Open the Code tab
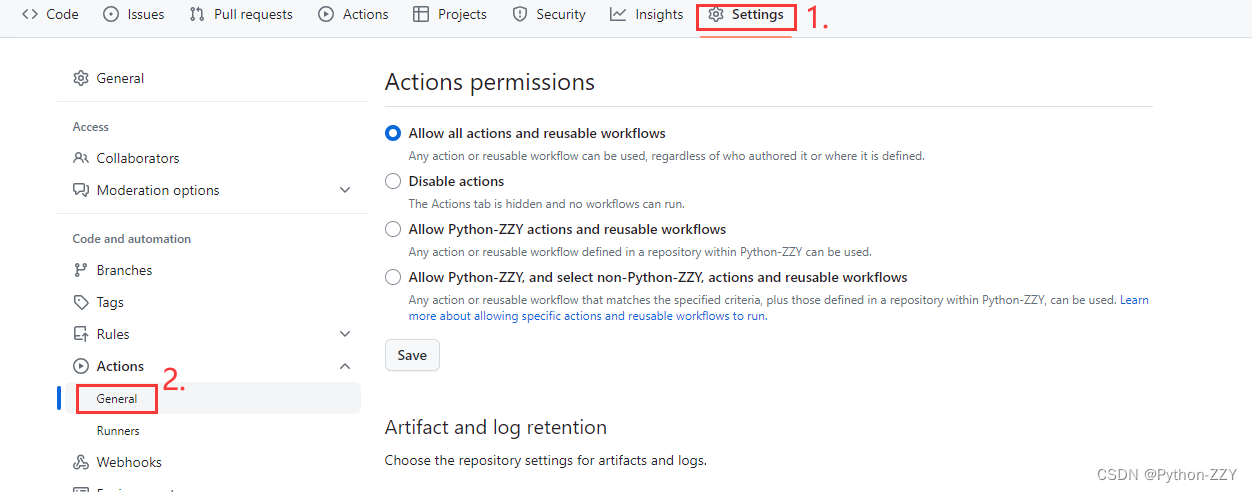 coord(50,14)
